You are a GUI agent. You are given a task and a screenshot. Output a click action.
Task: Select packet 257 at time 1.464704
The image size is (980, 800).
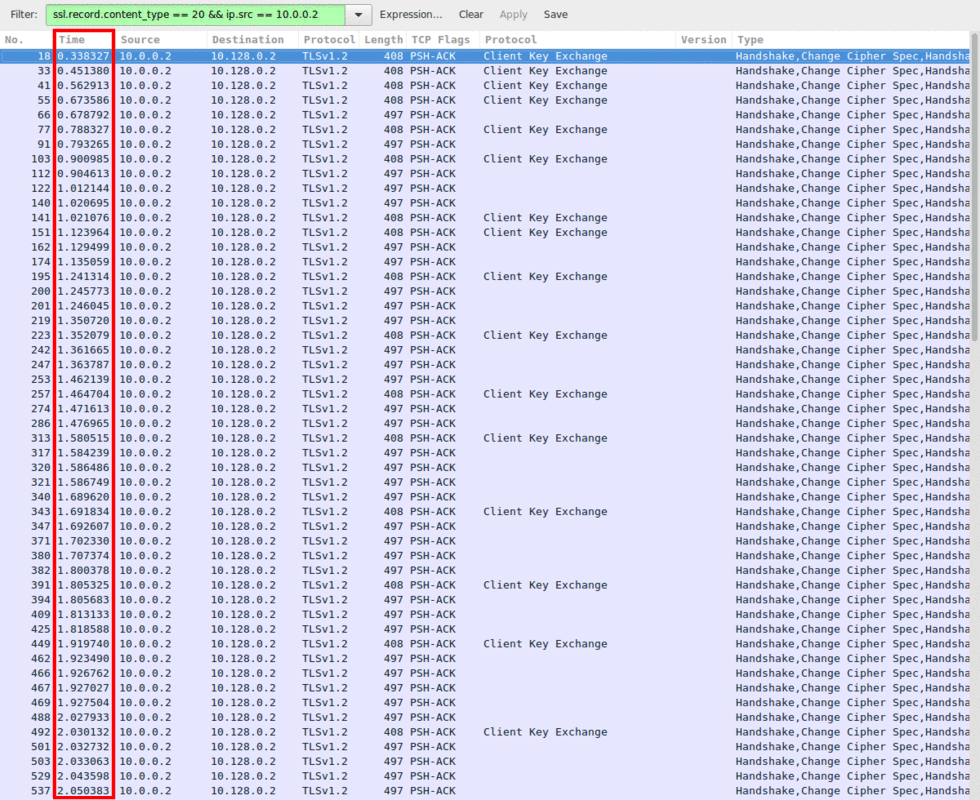click(x=485, y=394)
